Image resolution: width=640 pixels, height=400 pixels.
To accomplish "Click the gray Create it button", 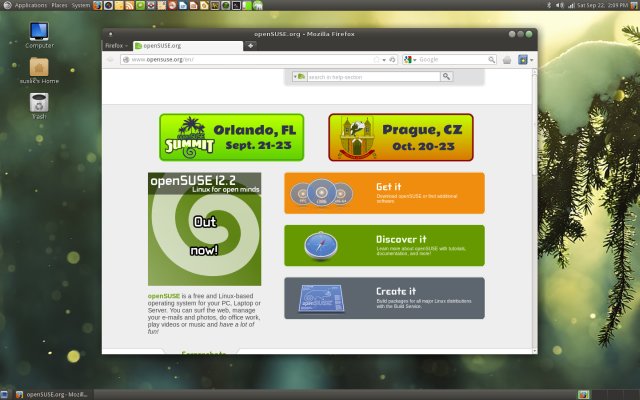I will (x=384, y=298).
